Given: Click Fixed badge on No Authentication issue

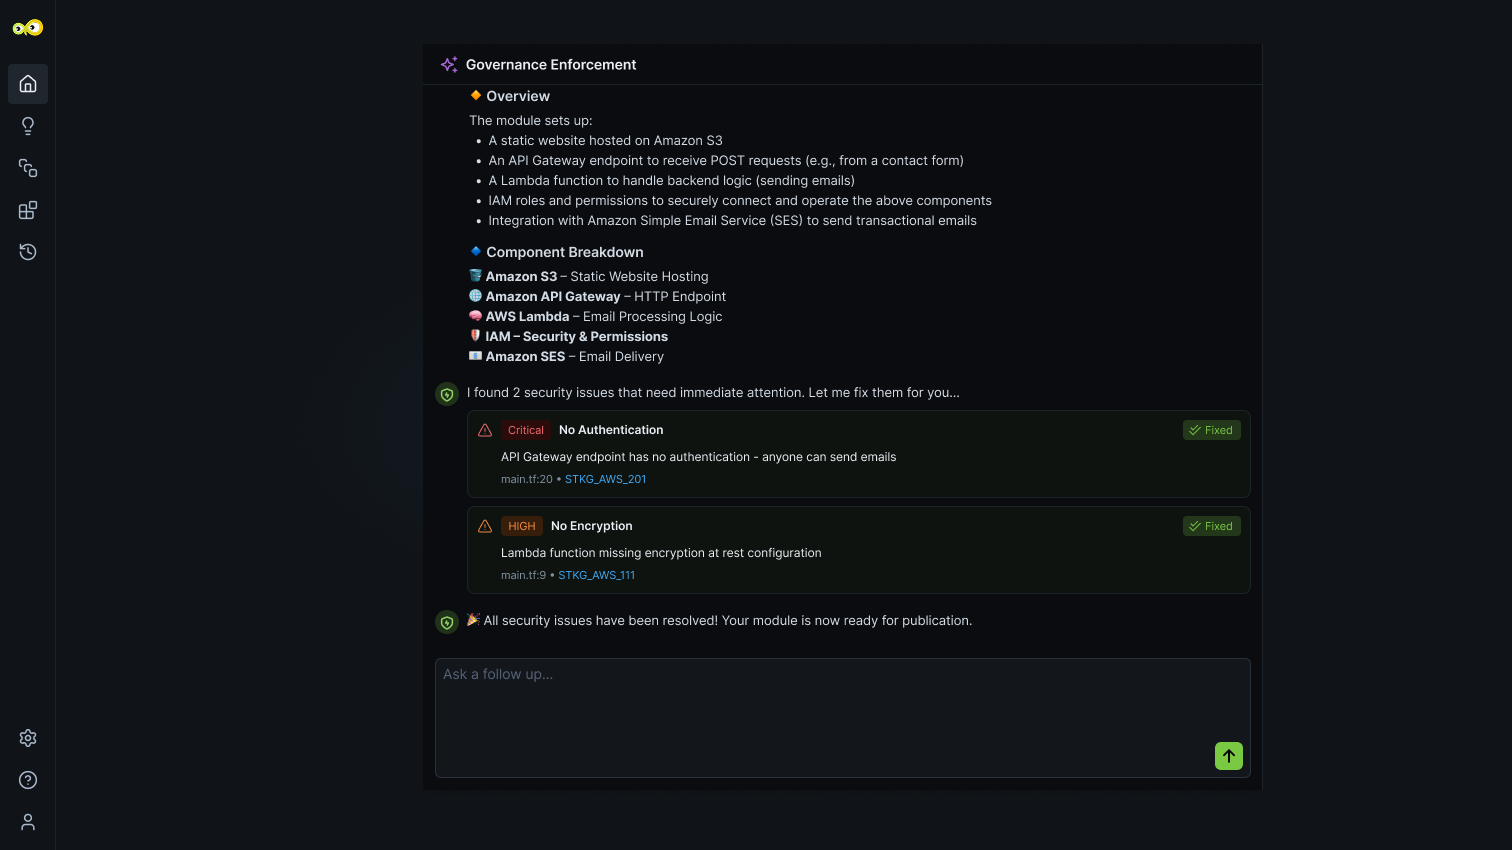Looking at the screenshot, I should [1211, 430].
